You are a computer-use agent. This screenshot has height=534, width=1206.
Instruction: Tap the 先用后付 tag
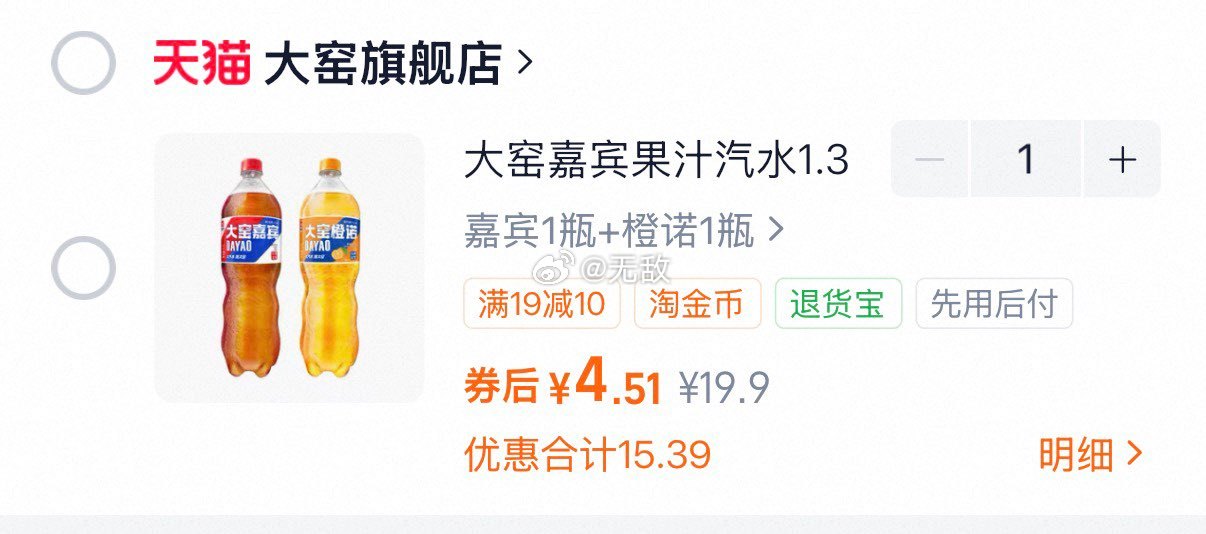coord(994,304)
